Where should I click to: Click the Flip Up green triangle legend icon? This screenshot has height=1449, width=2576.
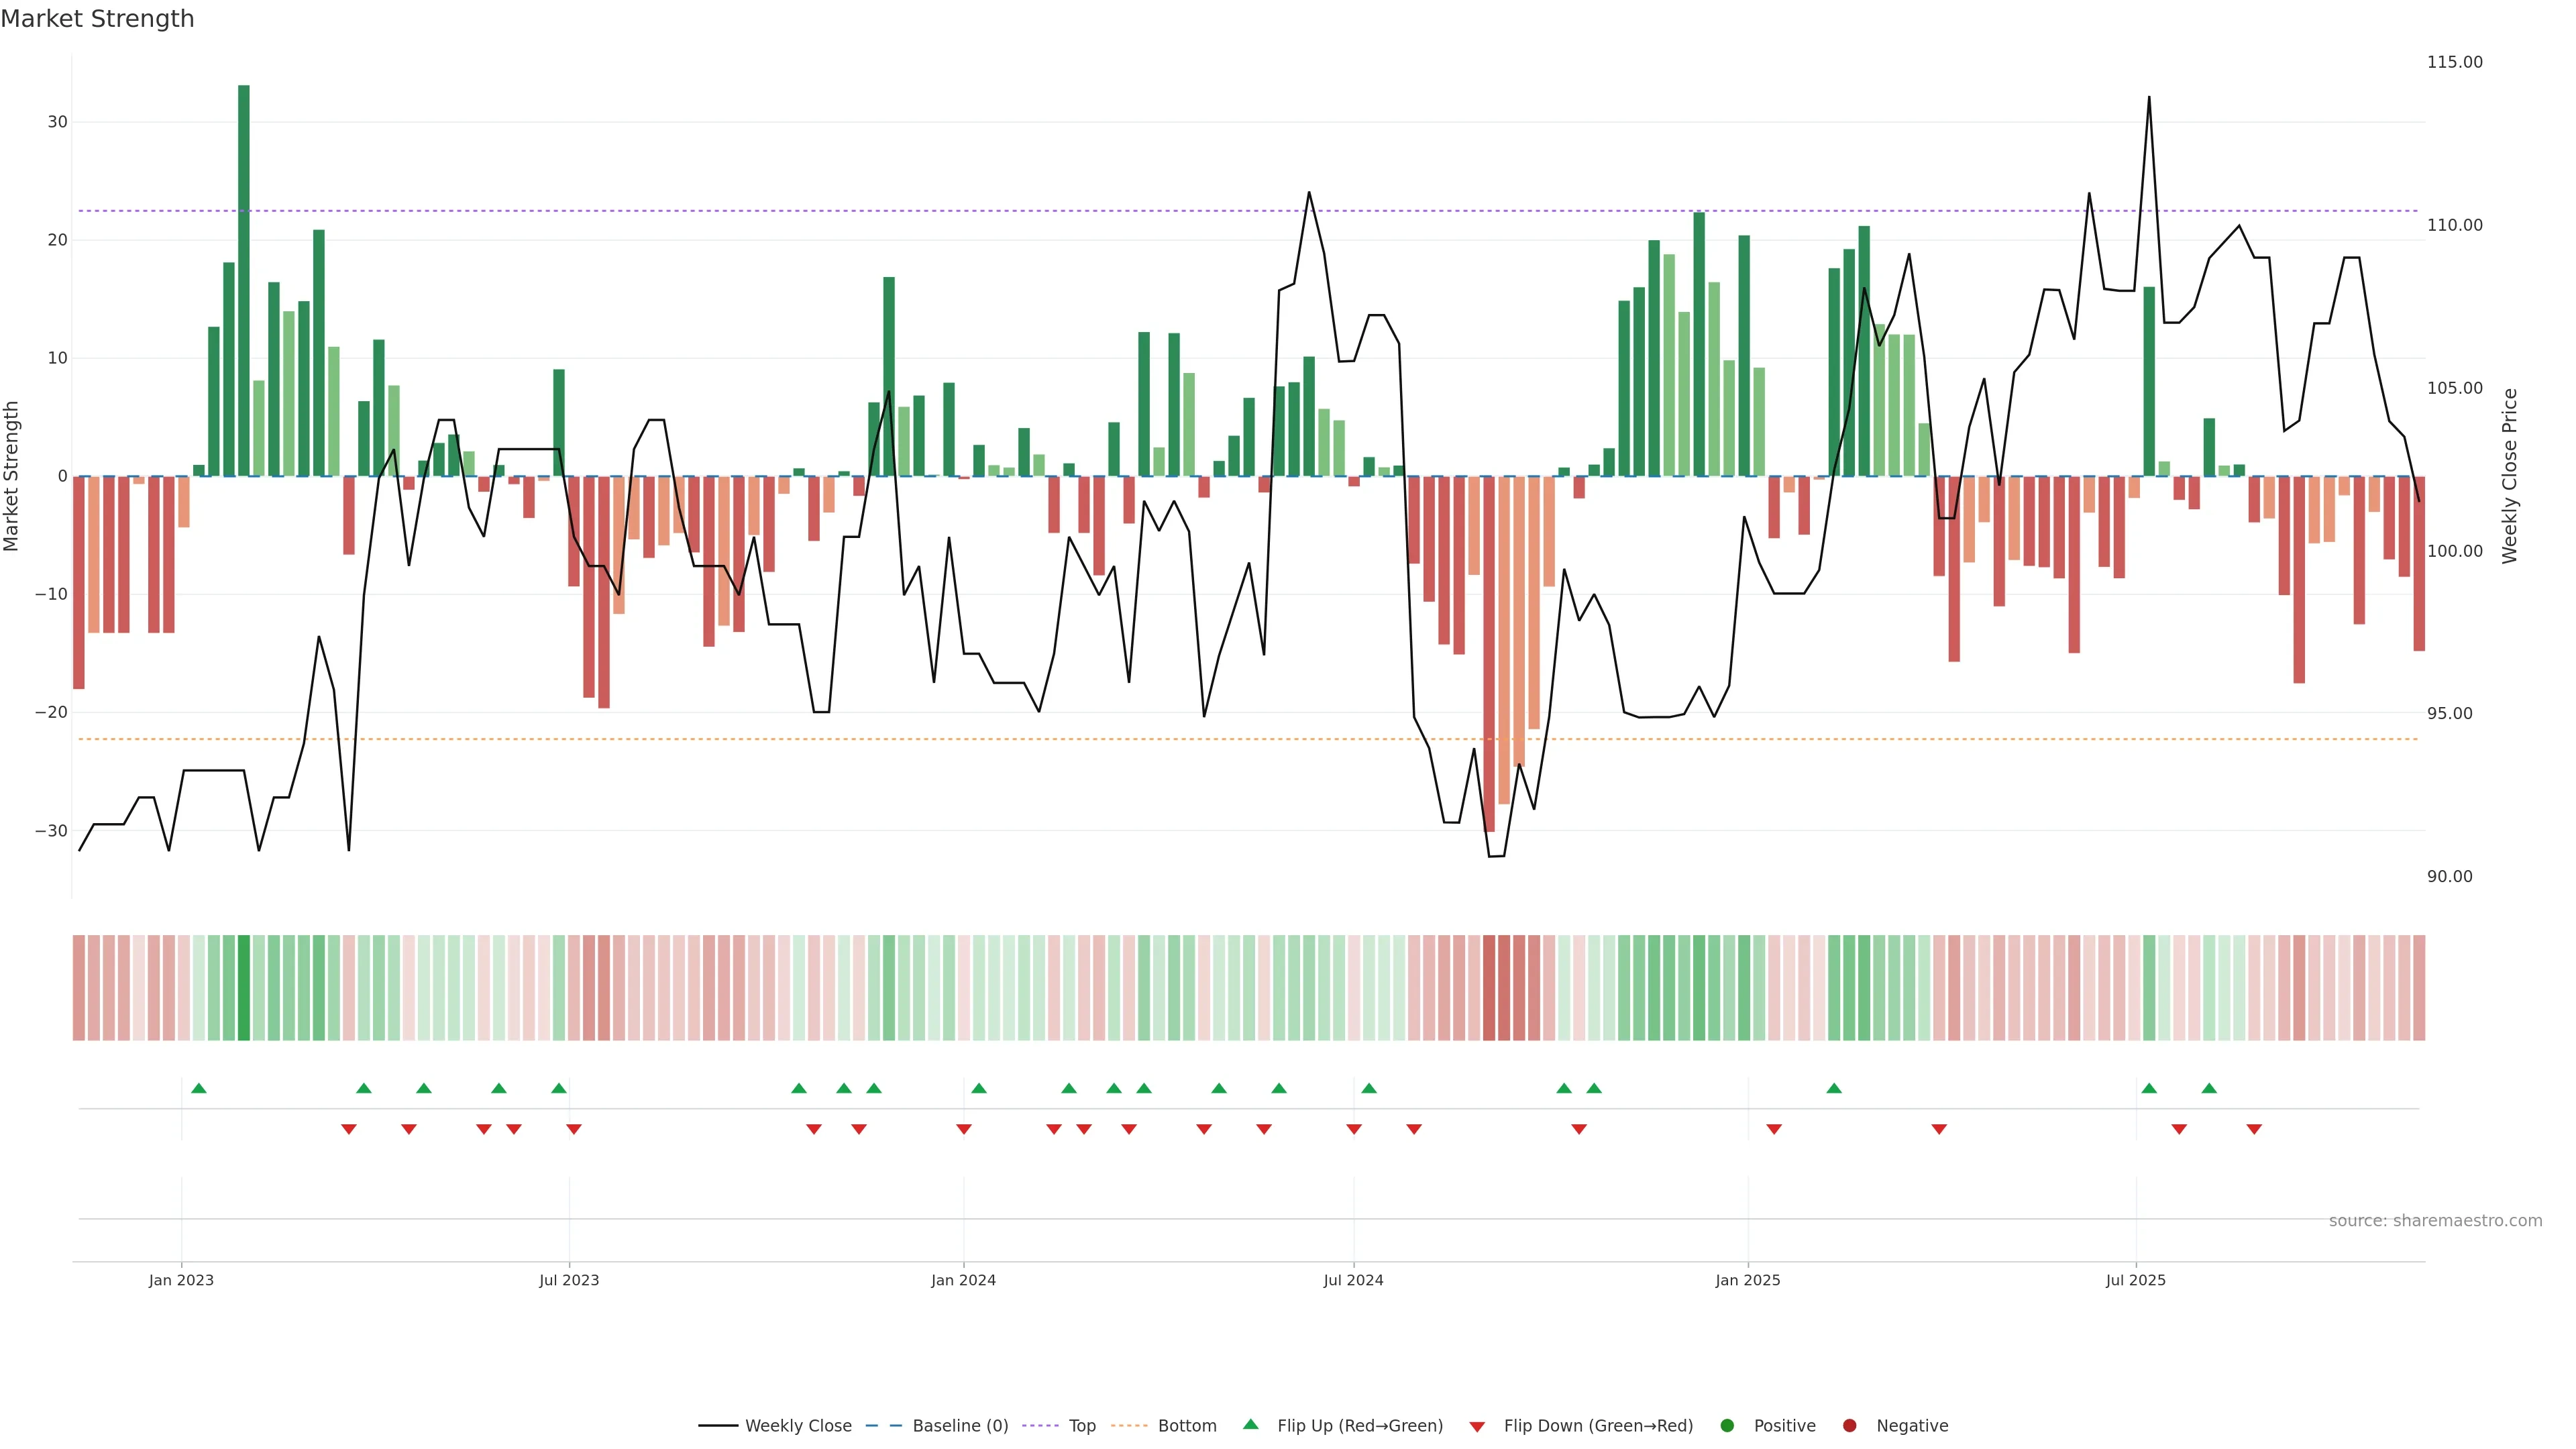[x=1250, y=1425]
